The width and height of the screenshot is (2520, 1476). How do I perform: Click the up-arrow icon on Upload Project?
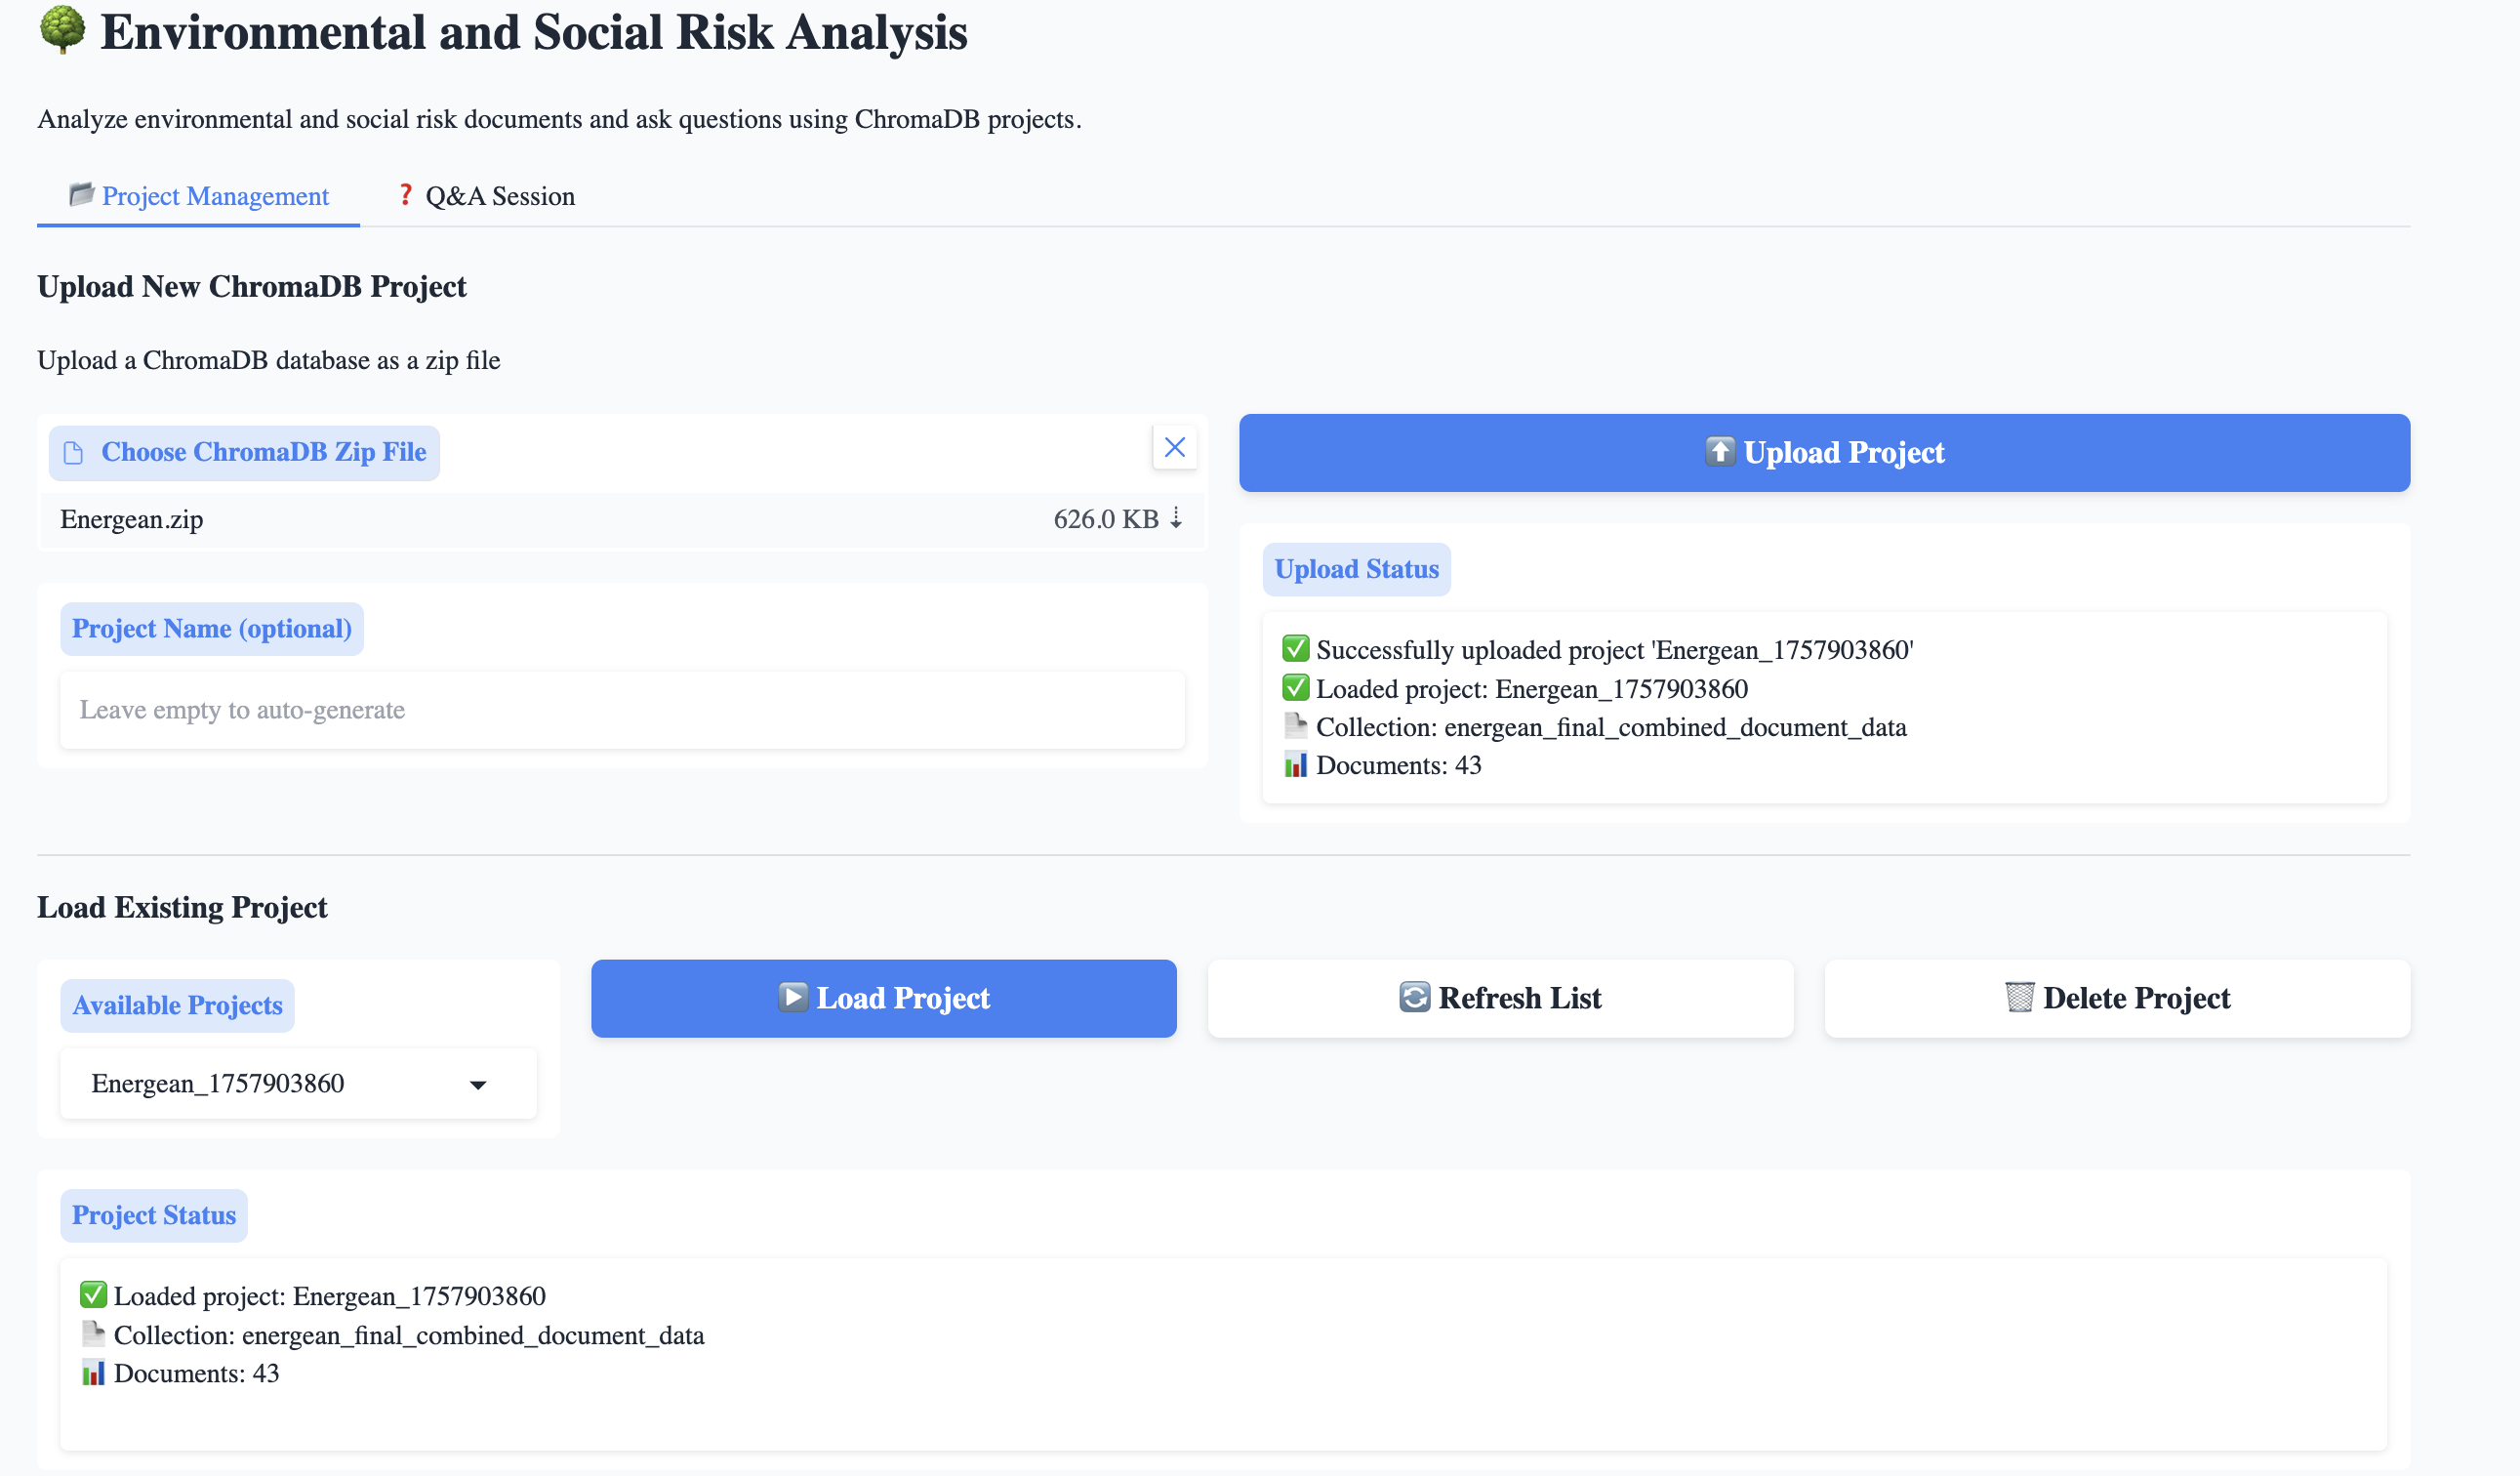1719,452
